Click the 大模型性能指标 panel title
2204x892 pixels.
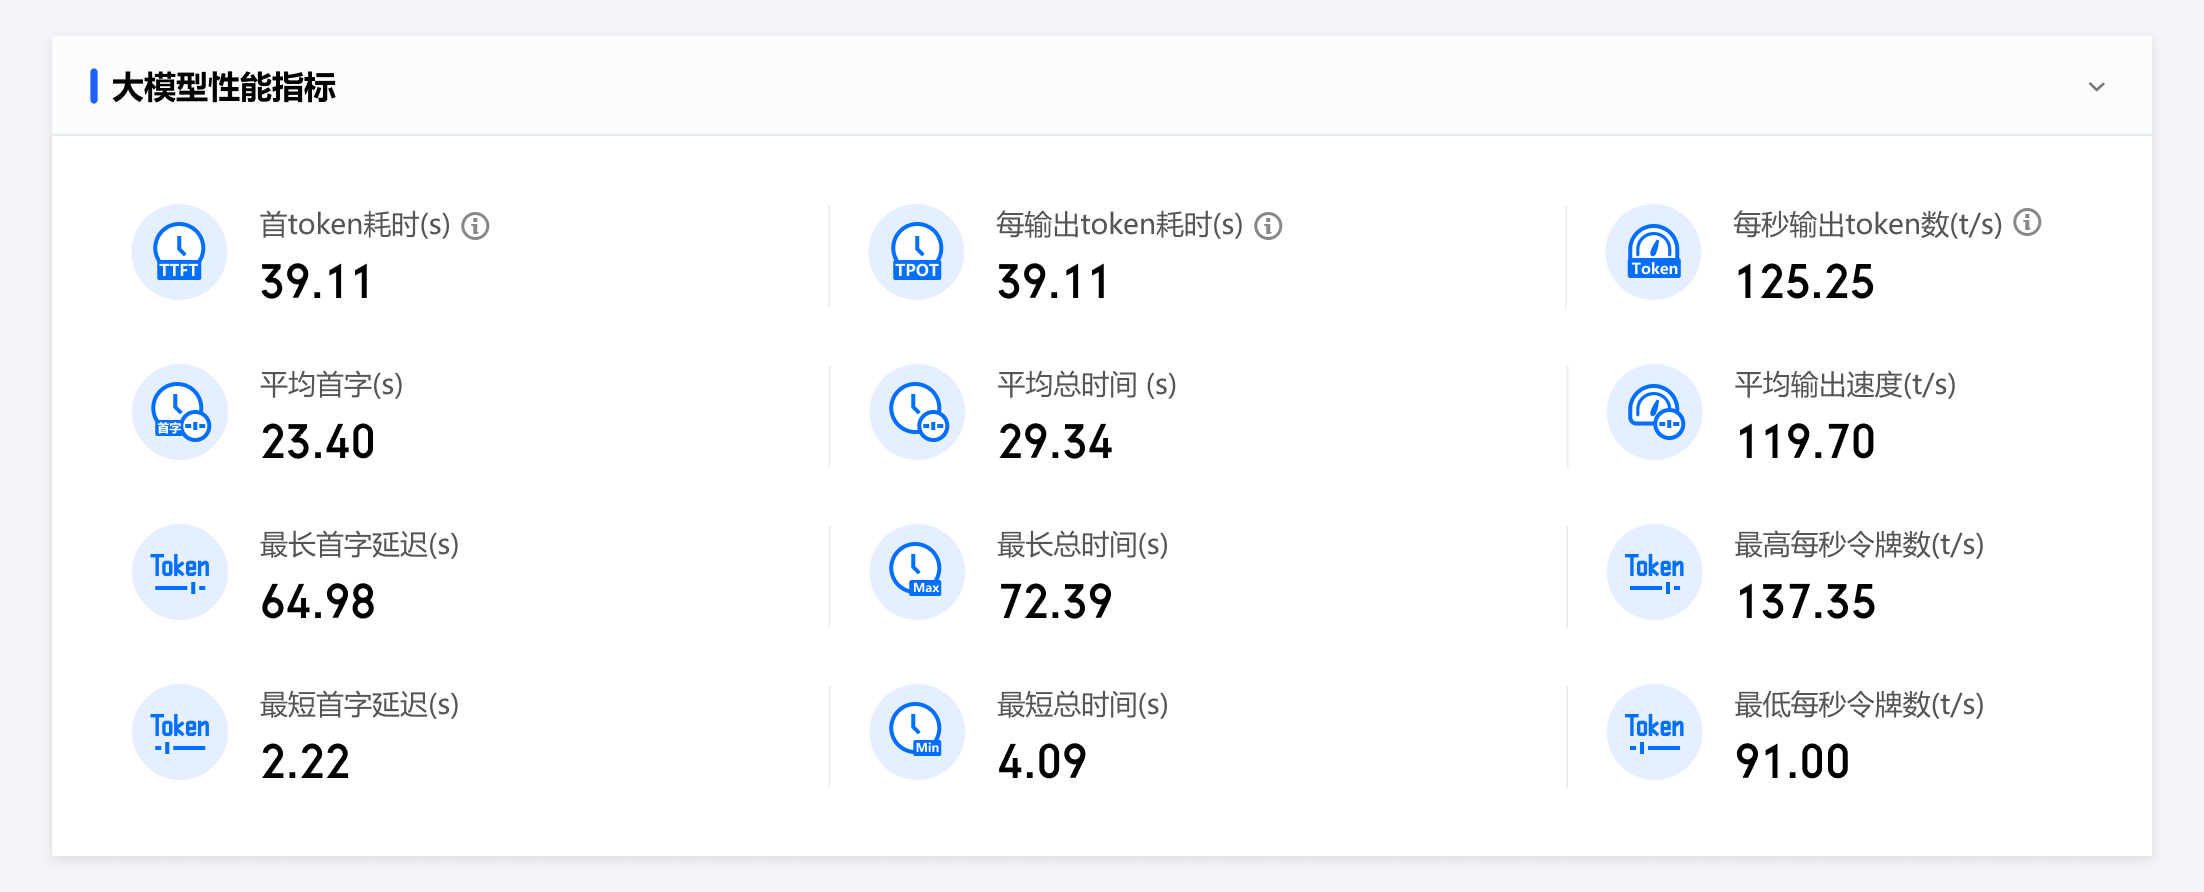point(223,87)
